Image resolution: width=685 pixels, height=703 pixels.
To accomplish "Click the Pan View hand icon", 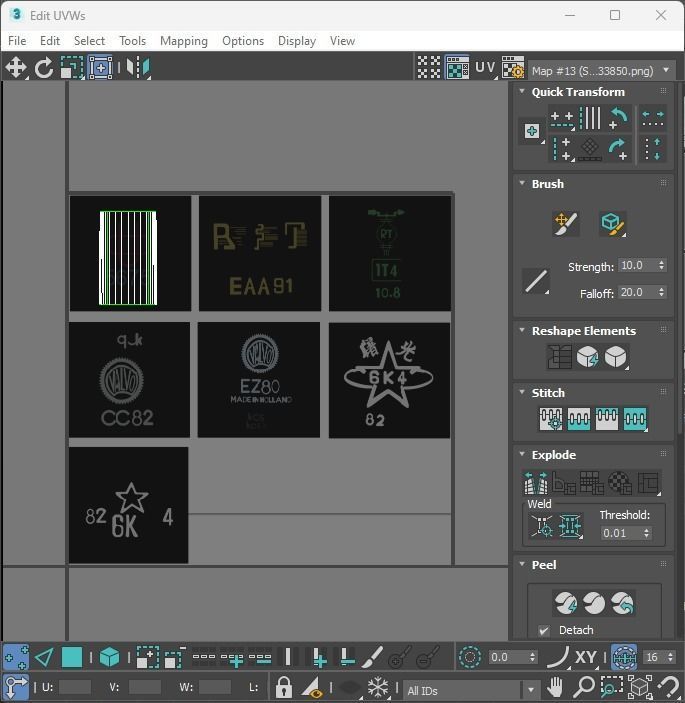I will coord(555,686).
